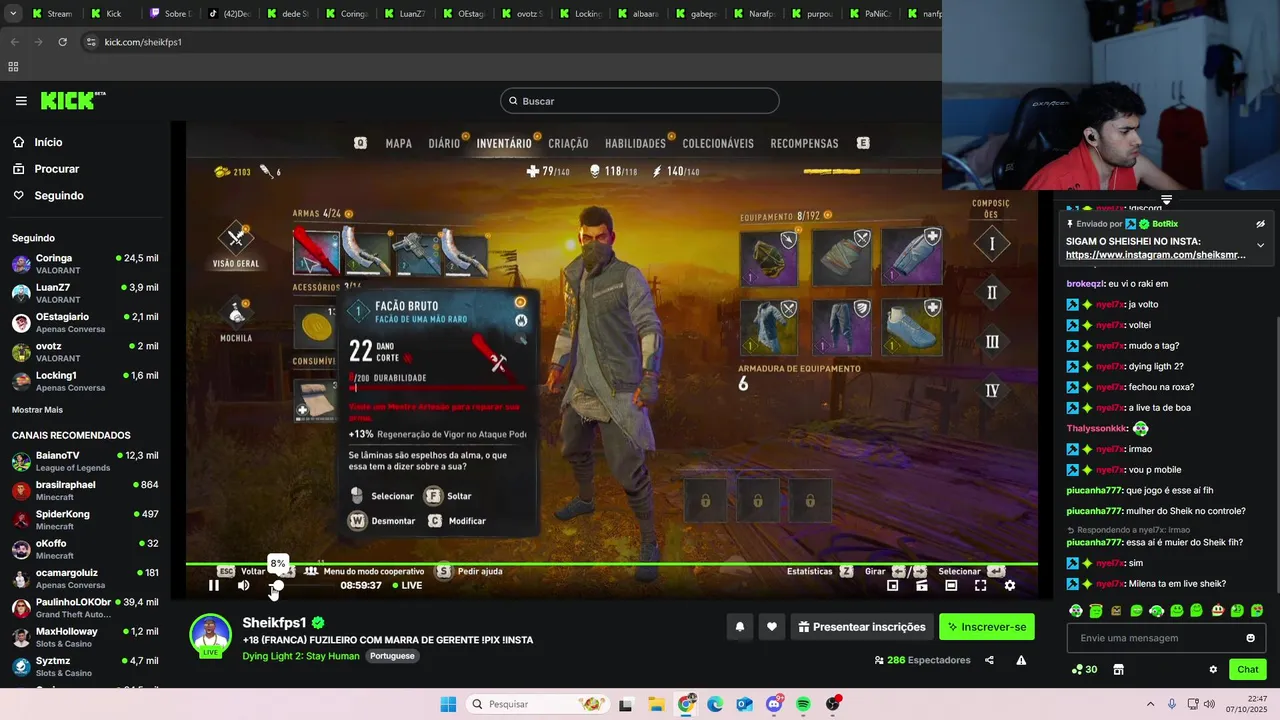Open the channel shop icon below chat
Screen dimensions: 1280x720
[1118, 670]
